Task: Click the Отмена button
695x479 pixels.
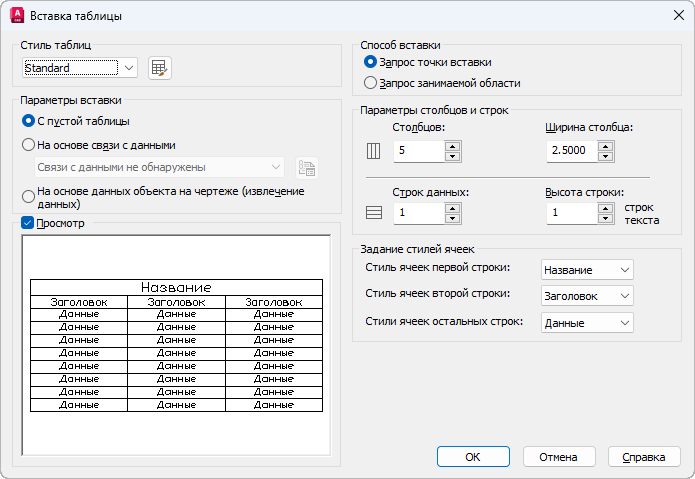Action: 559,457
